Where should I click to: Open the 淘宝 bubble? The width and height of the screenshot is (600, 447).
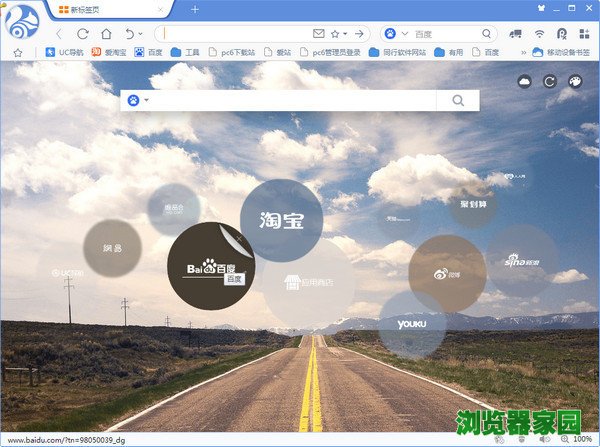click(x=282, y=220)
